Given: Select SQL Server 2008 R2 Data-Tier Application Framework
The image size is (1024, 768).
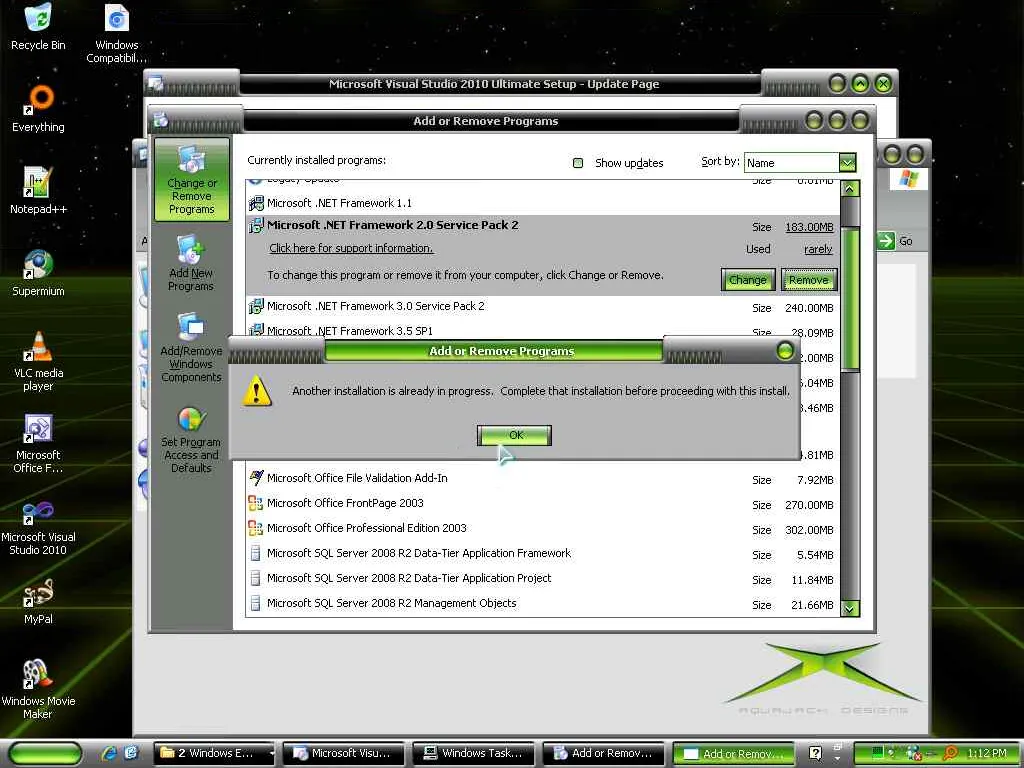Looking at the screenshot, I should click(542, 554).
